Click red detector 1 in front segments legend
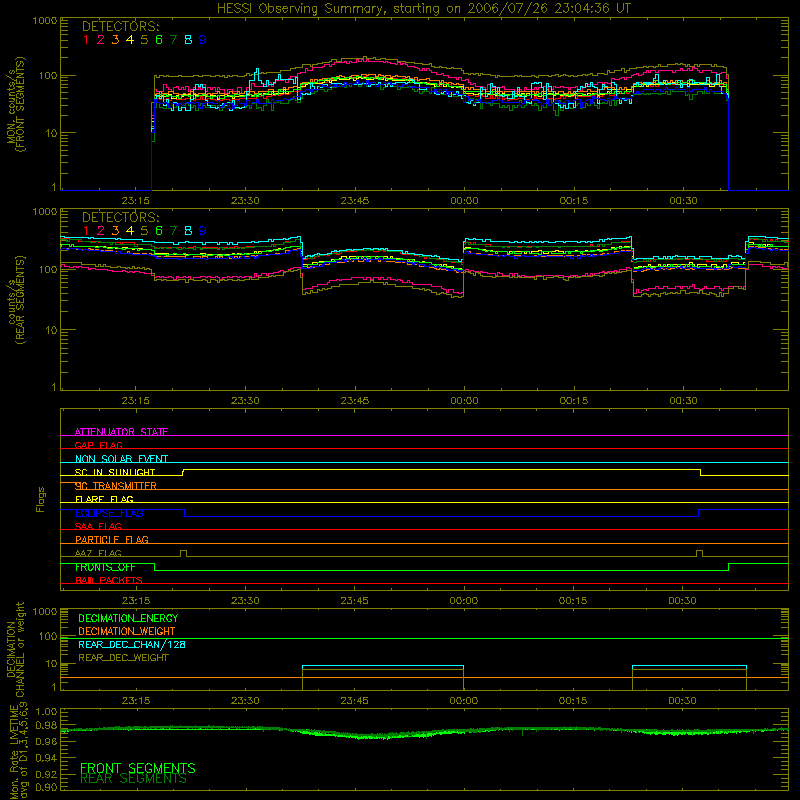Screen dimensions: 800x800 (86, 40)
